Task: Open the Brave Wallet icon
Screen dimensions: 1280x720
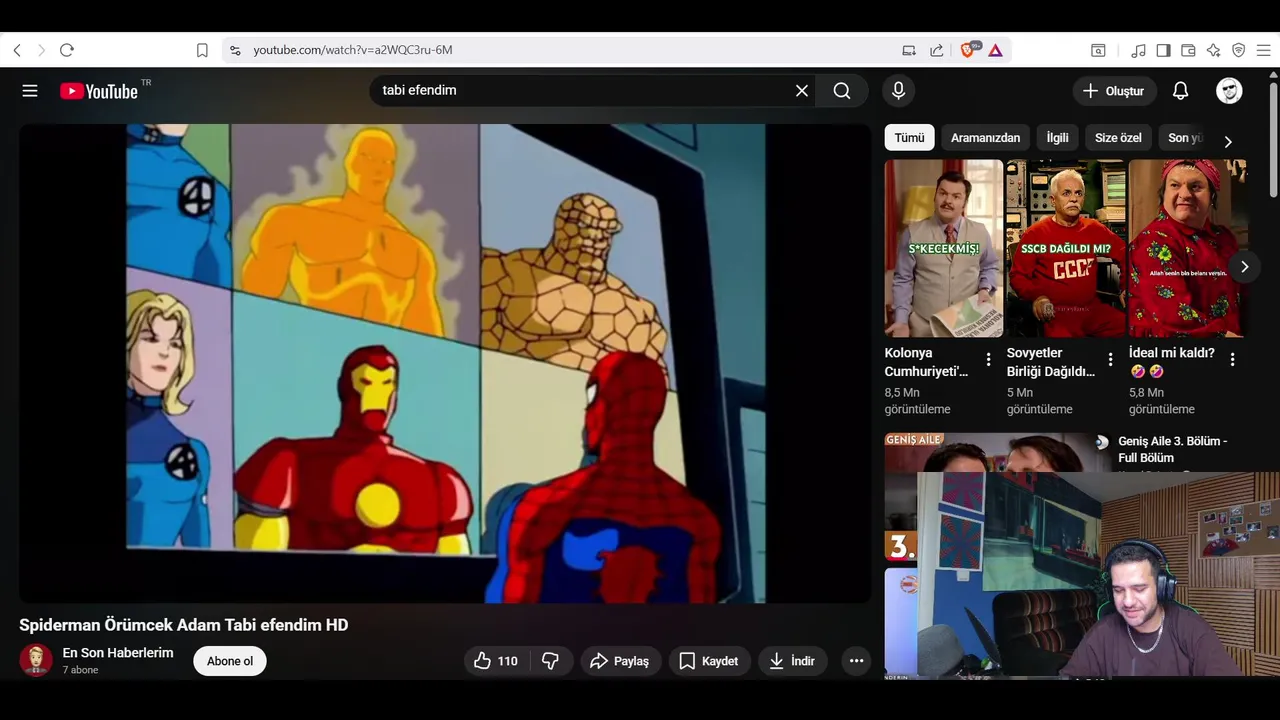Action: click(x=1189, y=50)
